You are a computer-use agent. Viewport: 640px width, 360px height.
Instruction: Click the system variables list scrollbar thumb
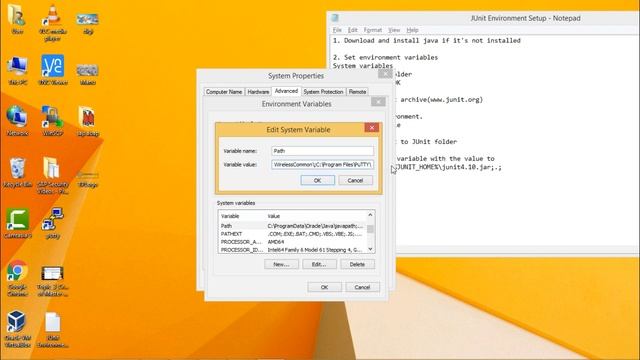click(x=370, y=229)
